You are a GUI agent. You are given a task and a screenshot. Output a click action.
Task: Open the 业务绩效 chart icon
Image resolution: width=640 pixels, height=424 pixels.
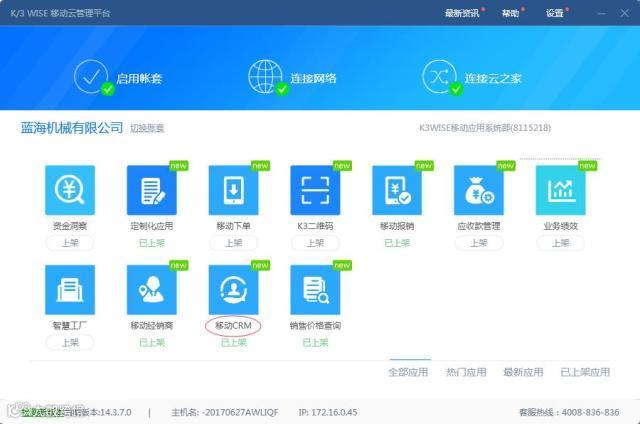(x=560, y=190)
